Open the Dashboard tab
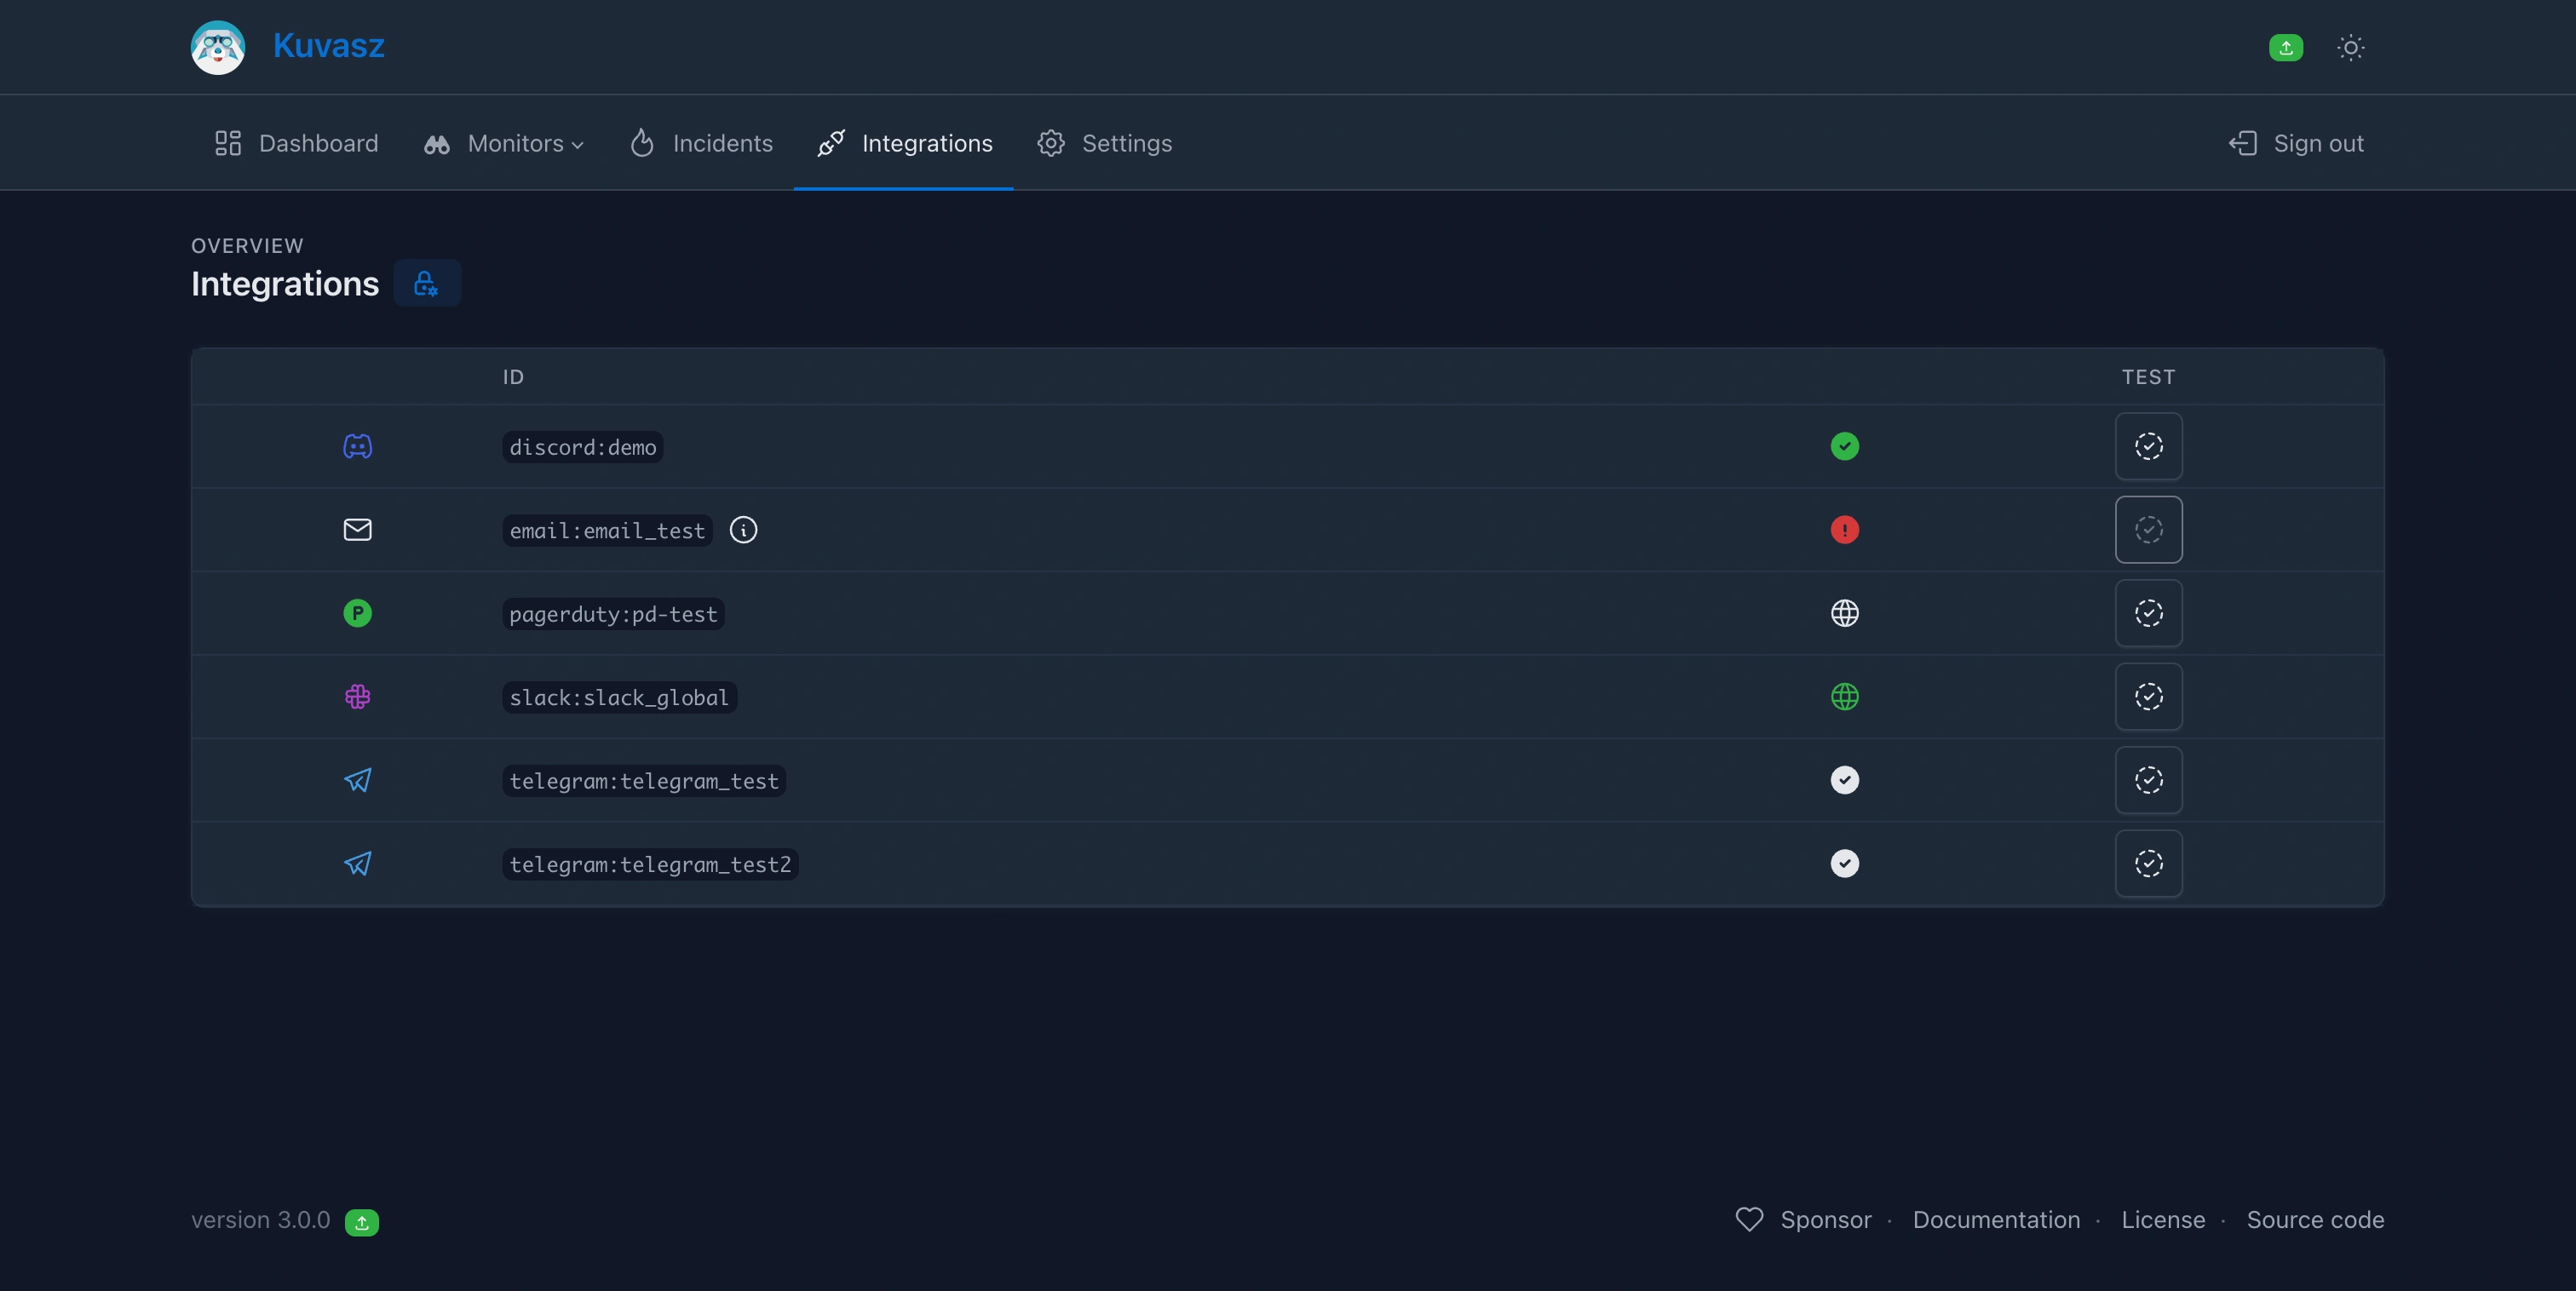Image resolution: width=2576 pixels, height=1291 pixels. pyautogui.click(x=297, y=143)
